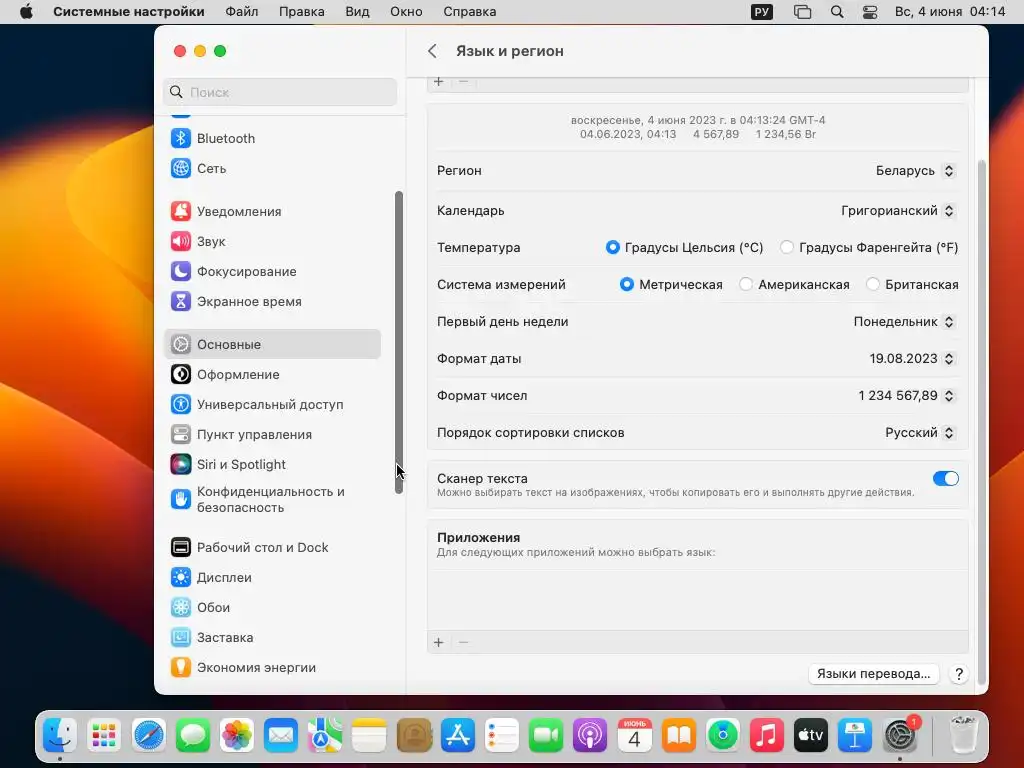Open Control Center in menu bar
The image size is (1024, 768).
tap(870, 12)
